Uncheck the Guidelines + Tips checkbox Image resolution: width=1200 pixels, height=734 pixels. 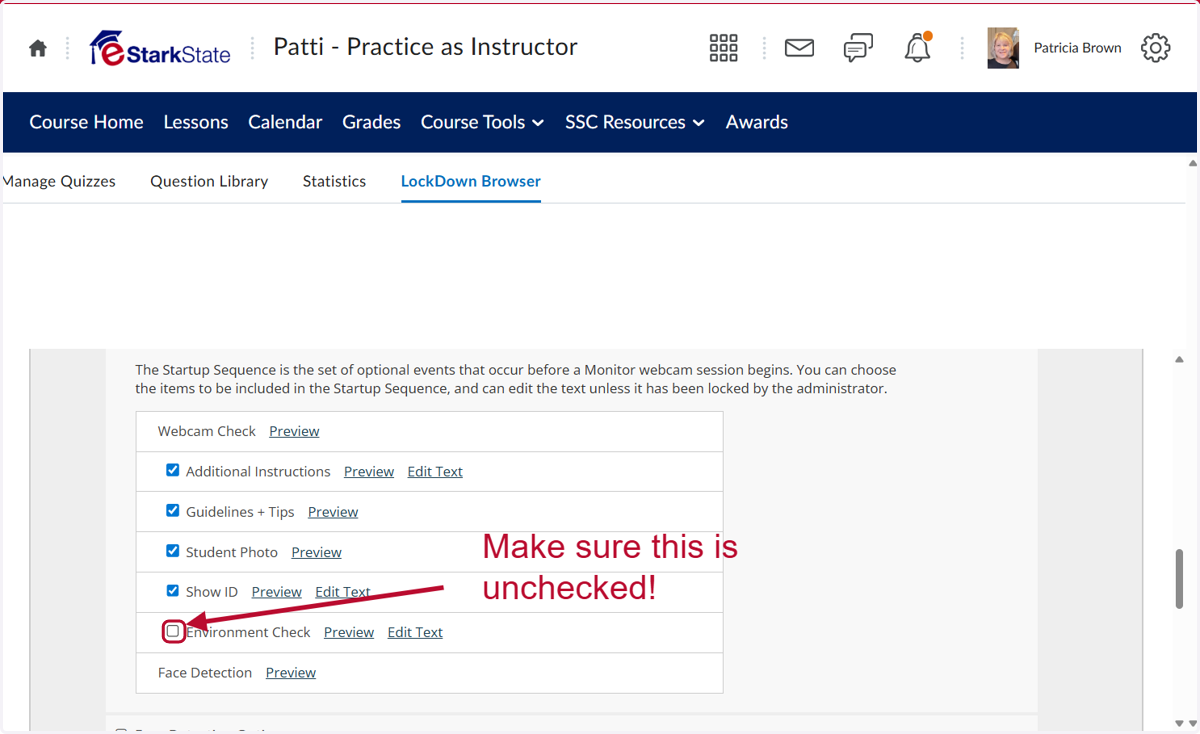(173, 510)
